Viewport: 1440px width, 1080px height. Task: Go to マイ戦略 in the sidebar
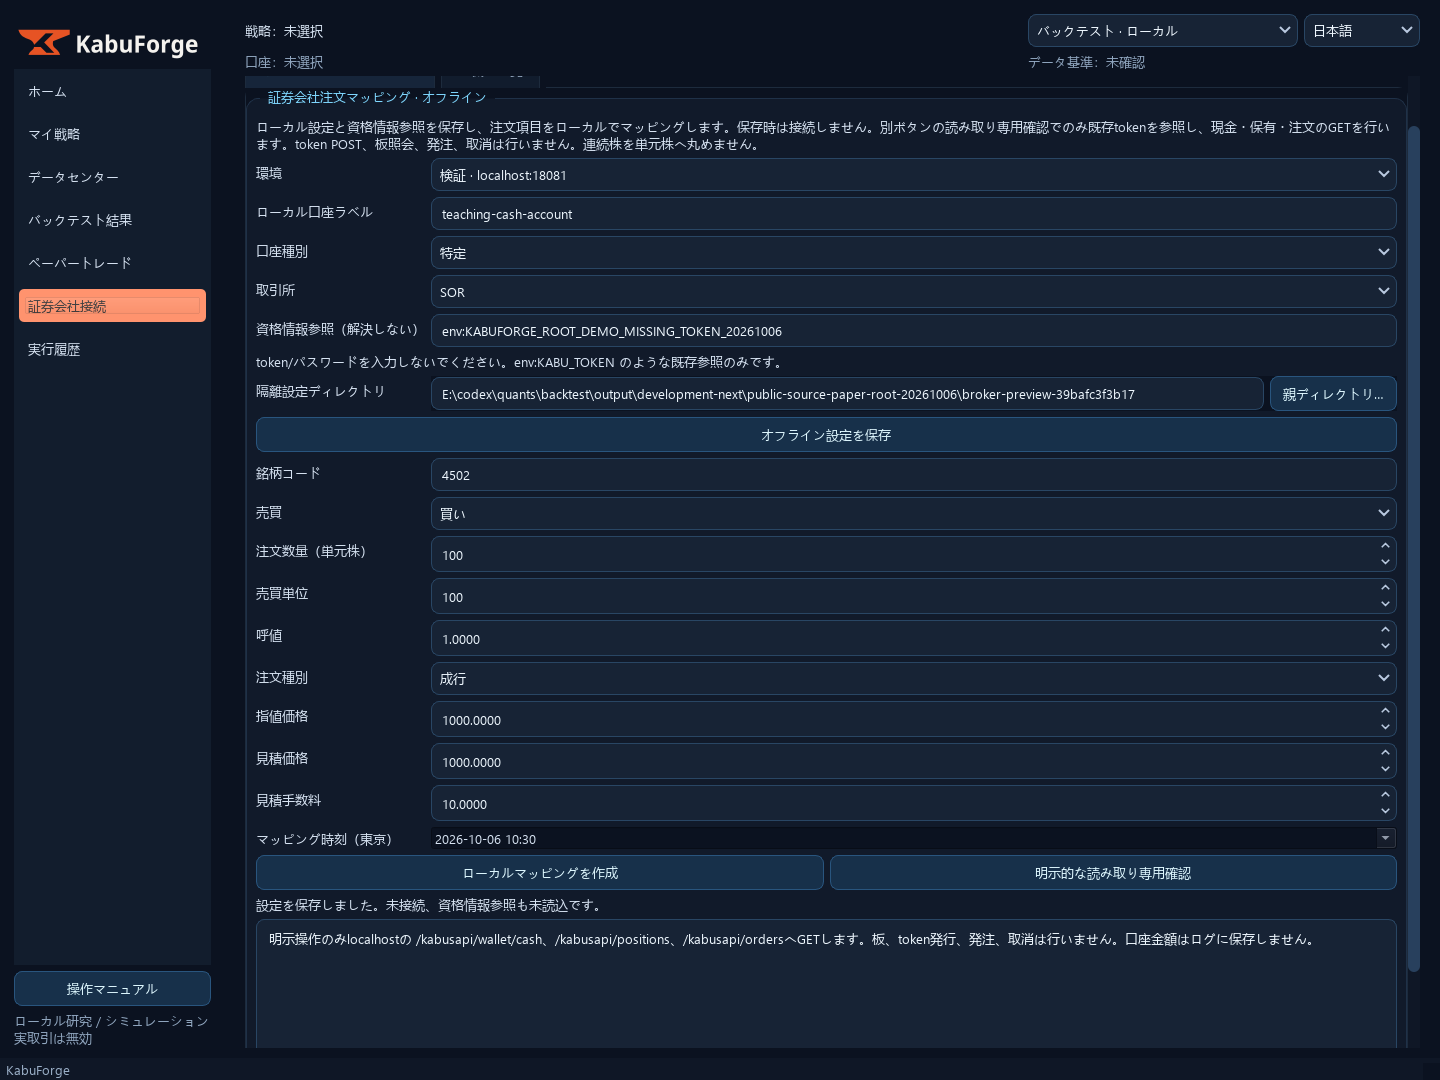point(112,135)
